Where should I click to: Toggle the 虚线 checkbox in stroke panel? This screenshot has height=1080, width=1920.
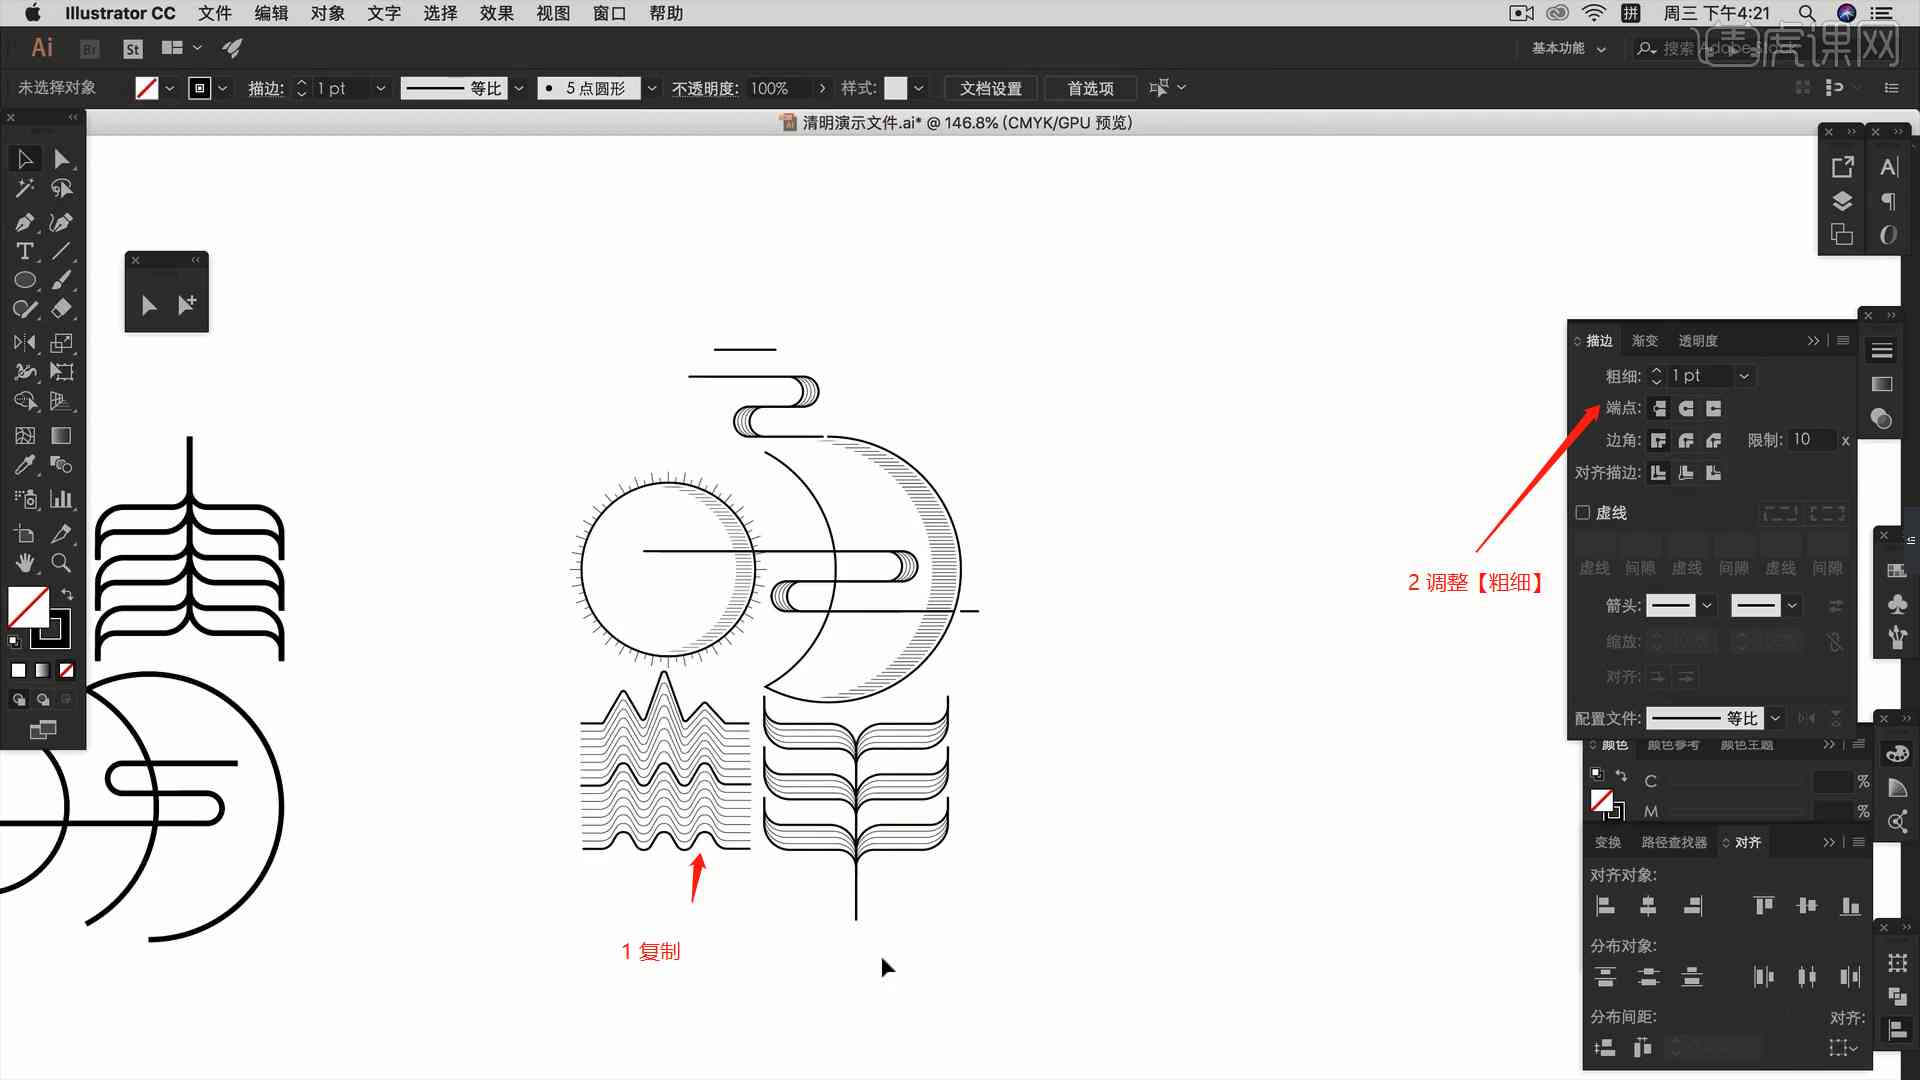point(1588,513)
